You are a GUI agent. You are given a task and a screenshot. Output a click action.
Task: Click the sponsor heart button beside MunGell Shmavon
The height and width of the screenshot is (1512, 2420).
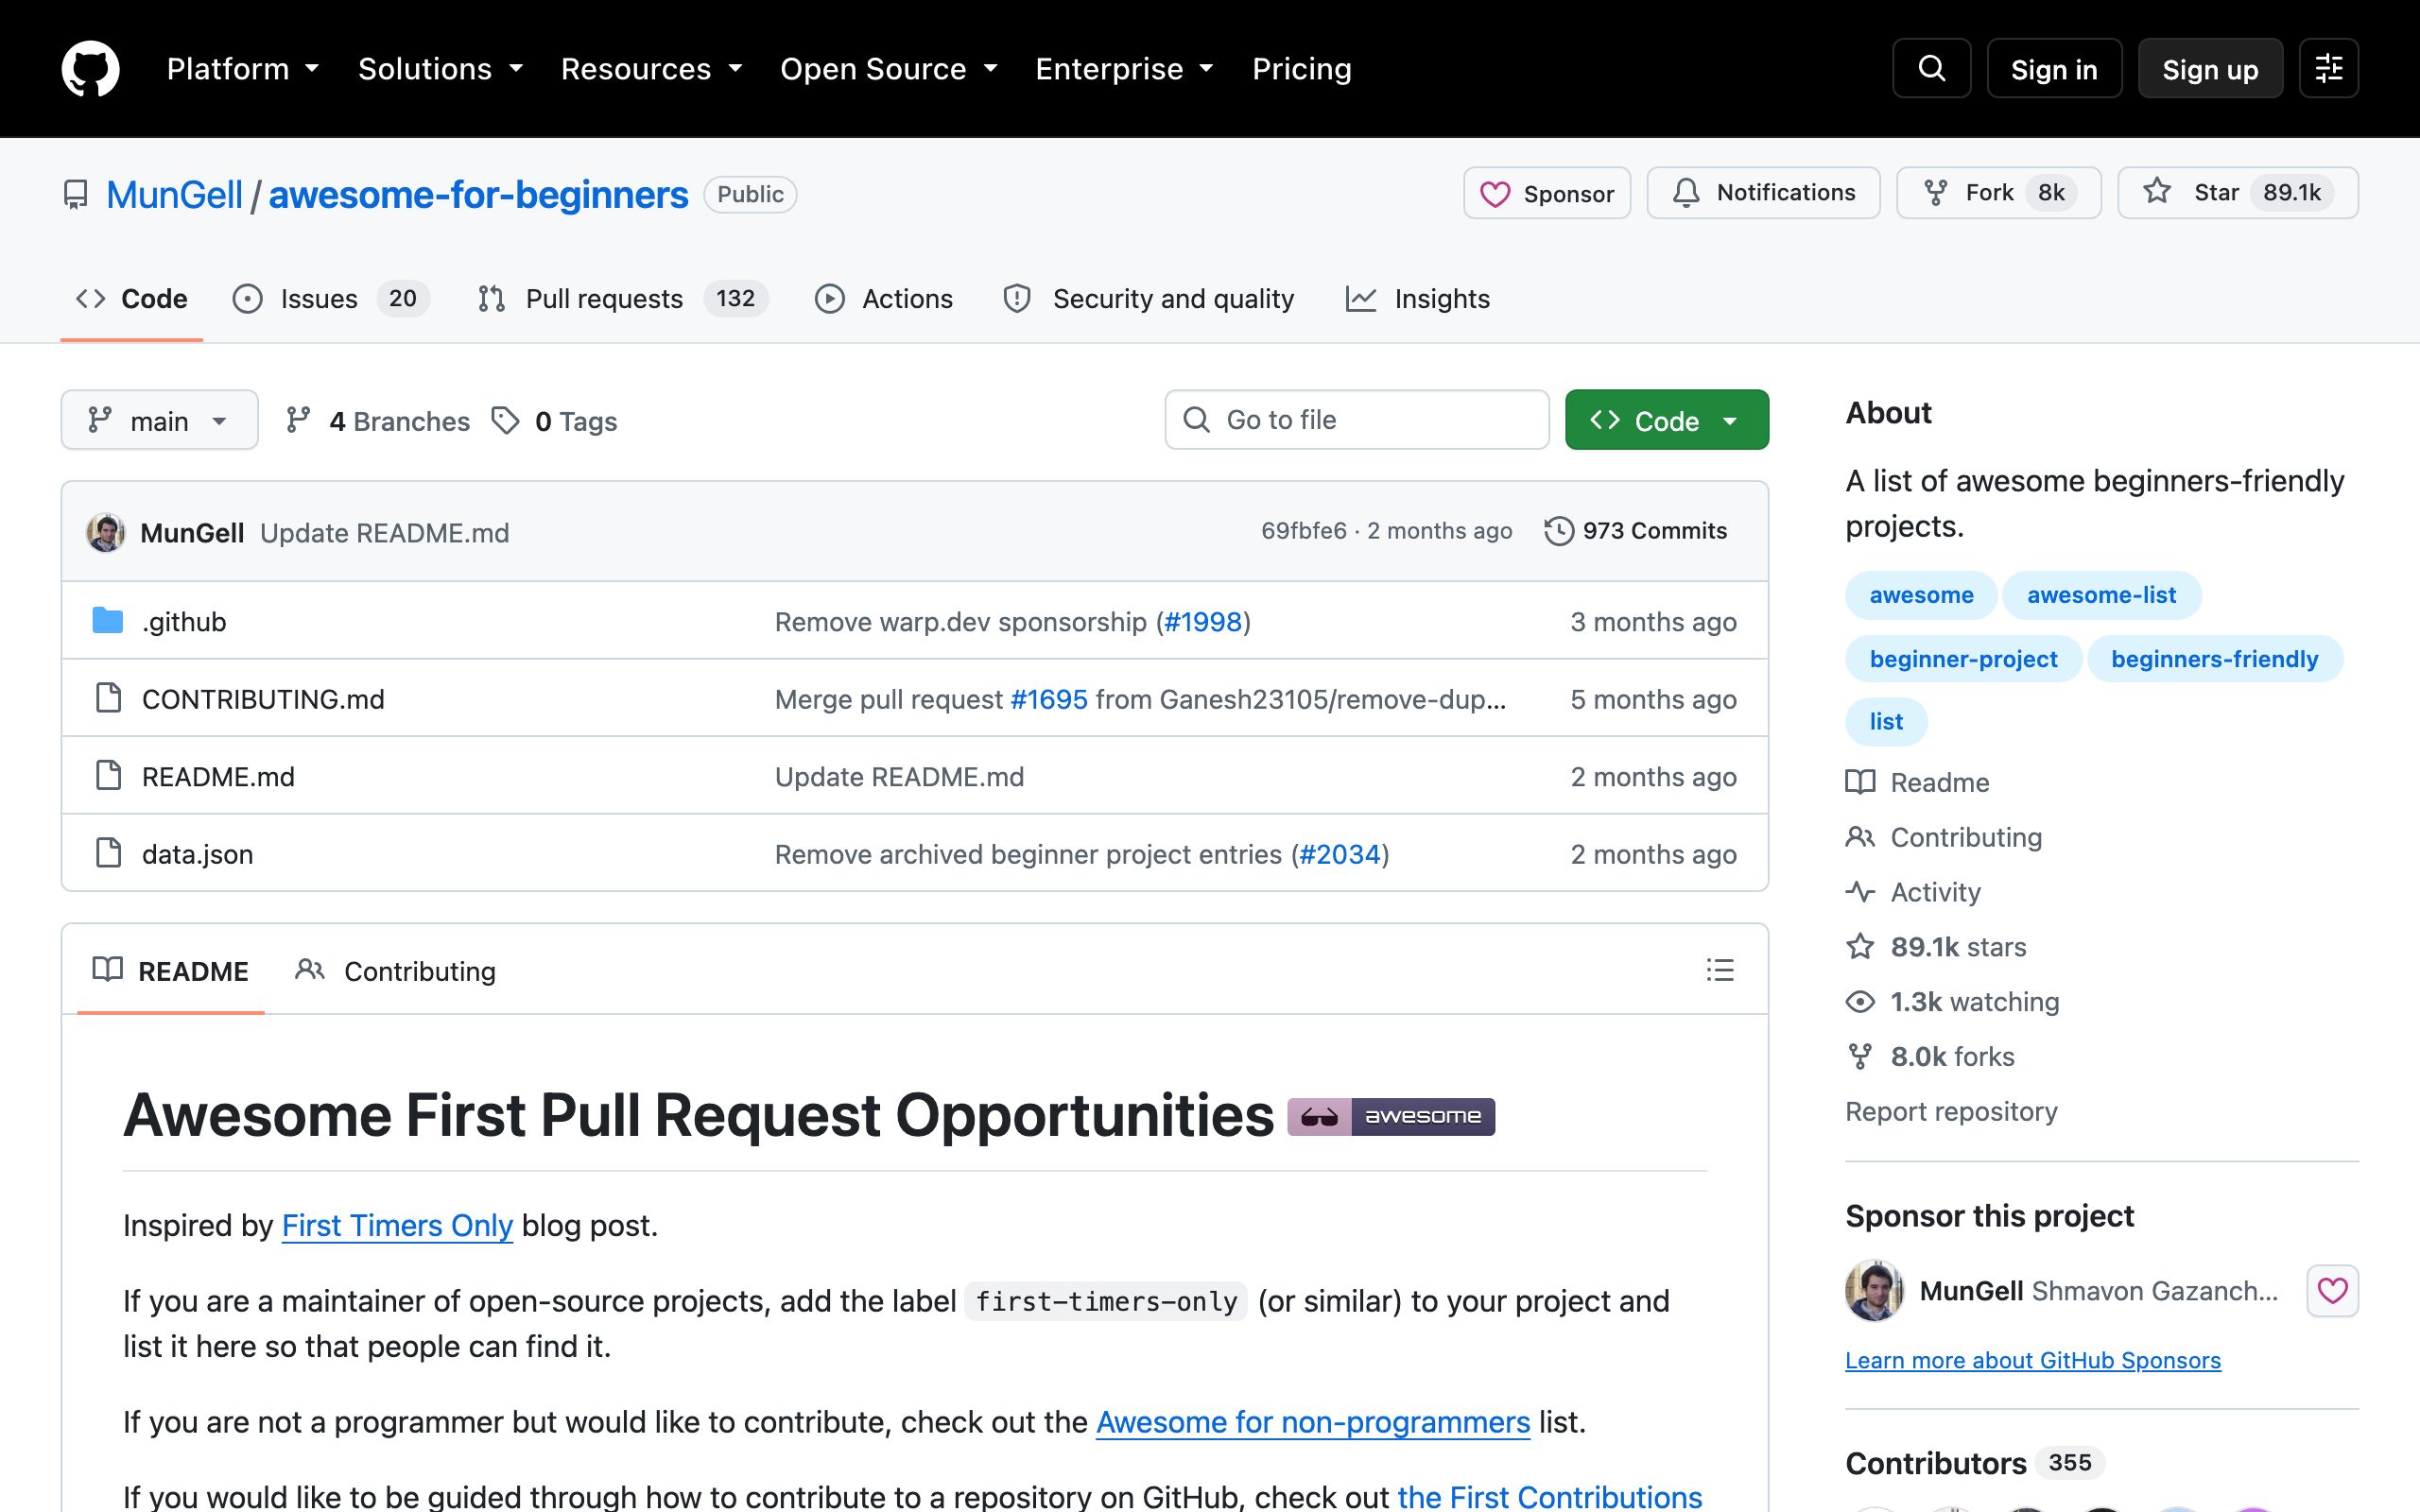tap(2332, 1290)
